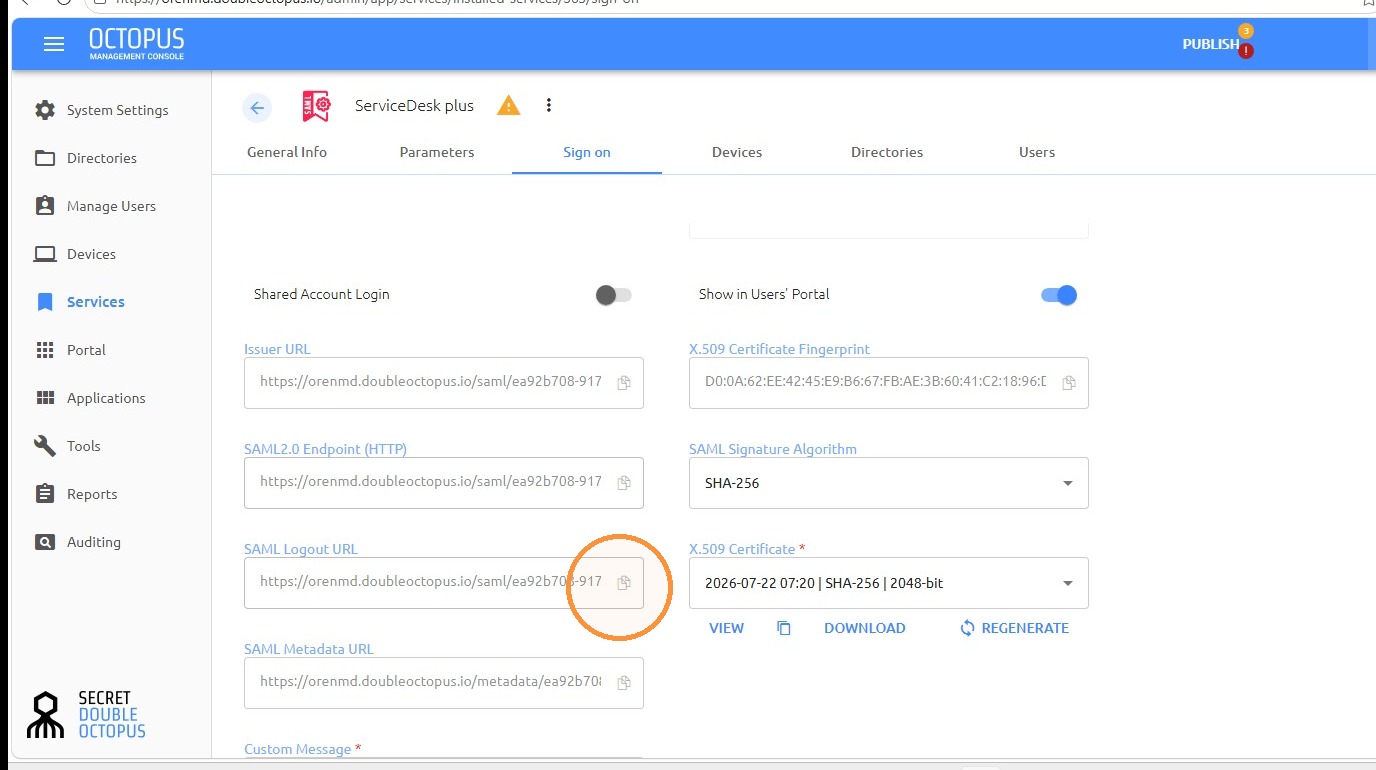Click the Secret Double Octopus logo

(86, 714)
